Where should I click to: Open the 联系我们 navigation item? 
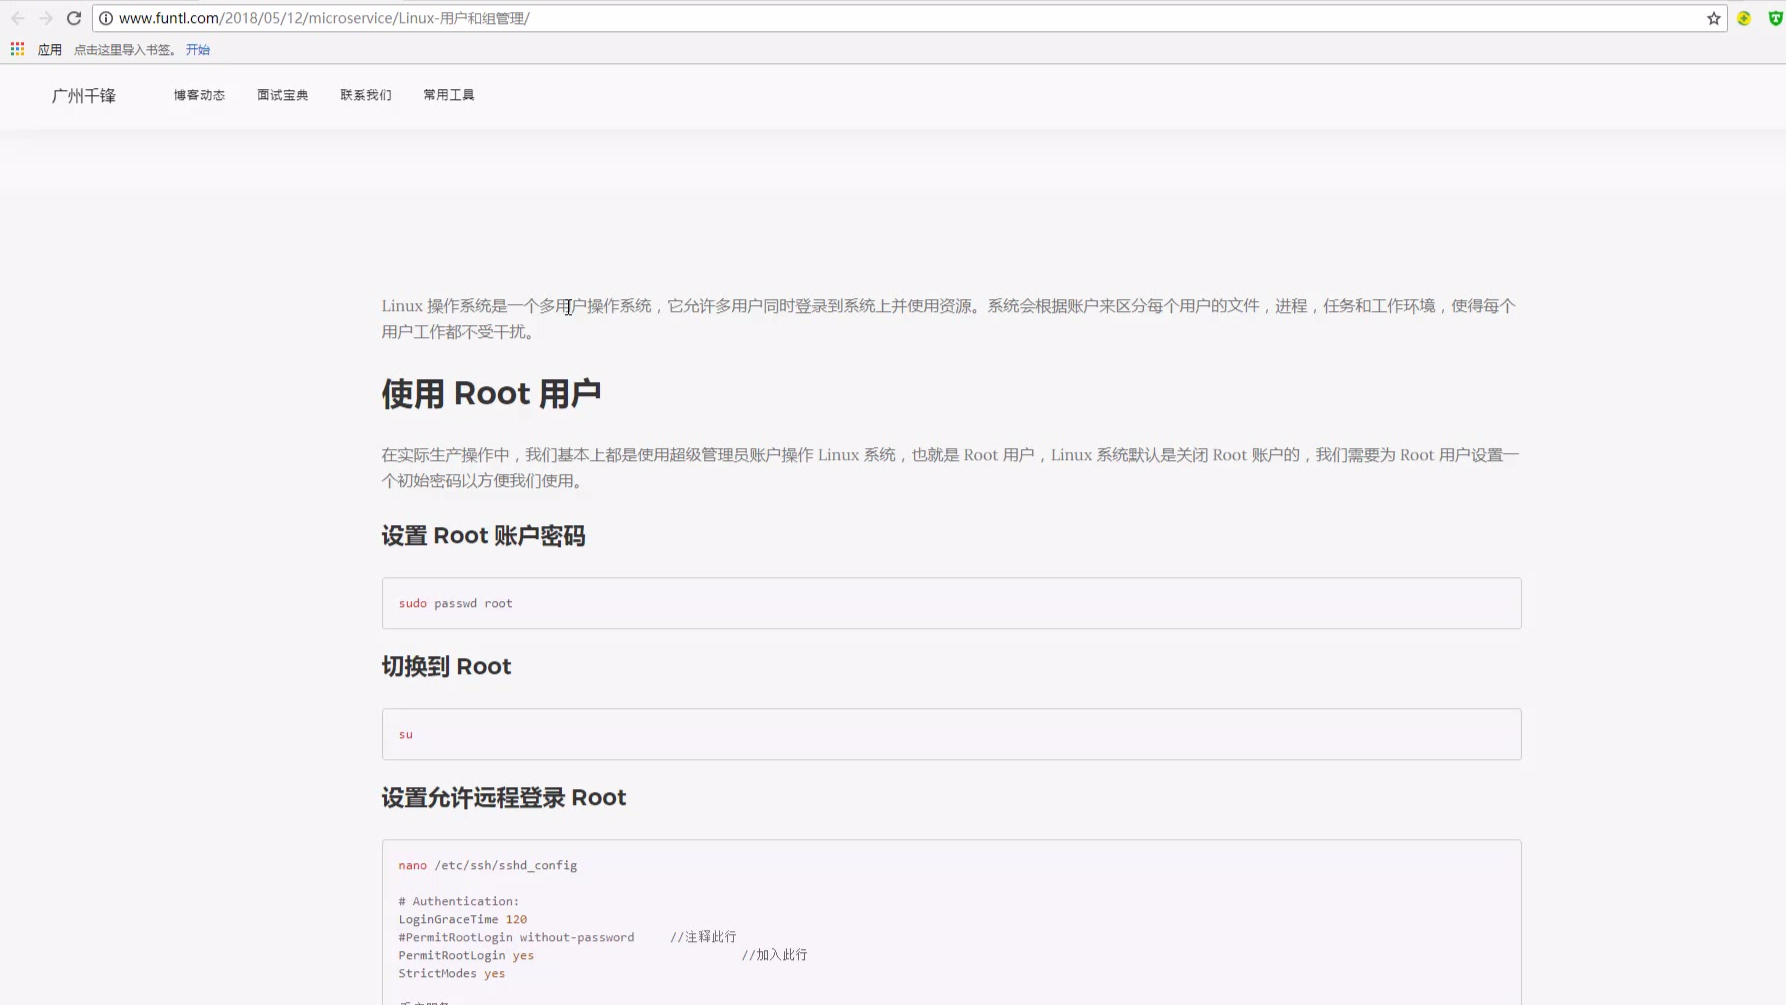tap(366, 95)
